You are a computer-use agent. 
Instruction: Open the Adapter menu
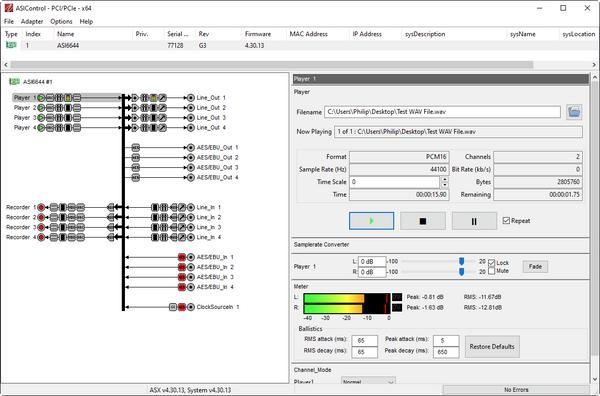tap(32, 21)
